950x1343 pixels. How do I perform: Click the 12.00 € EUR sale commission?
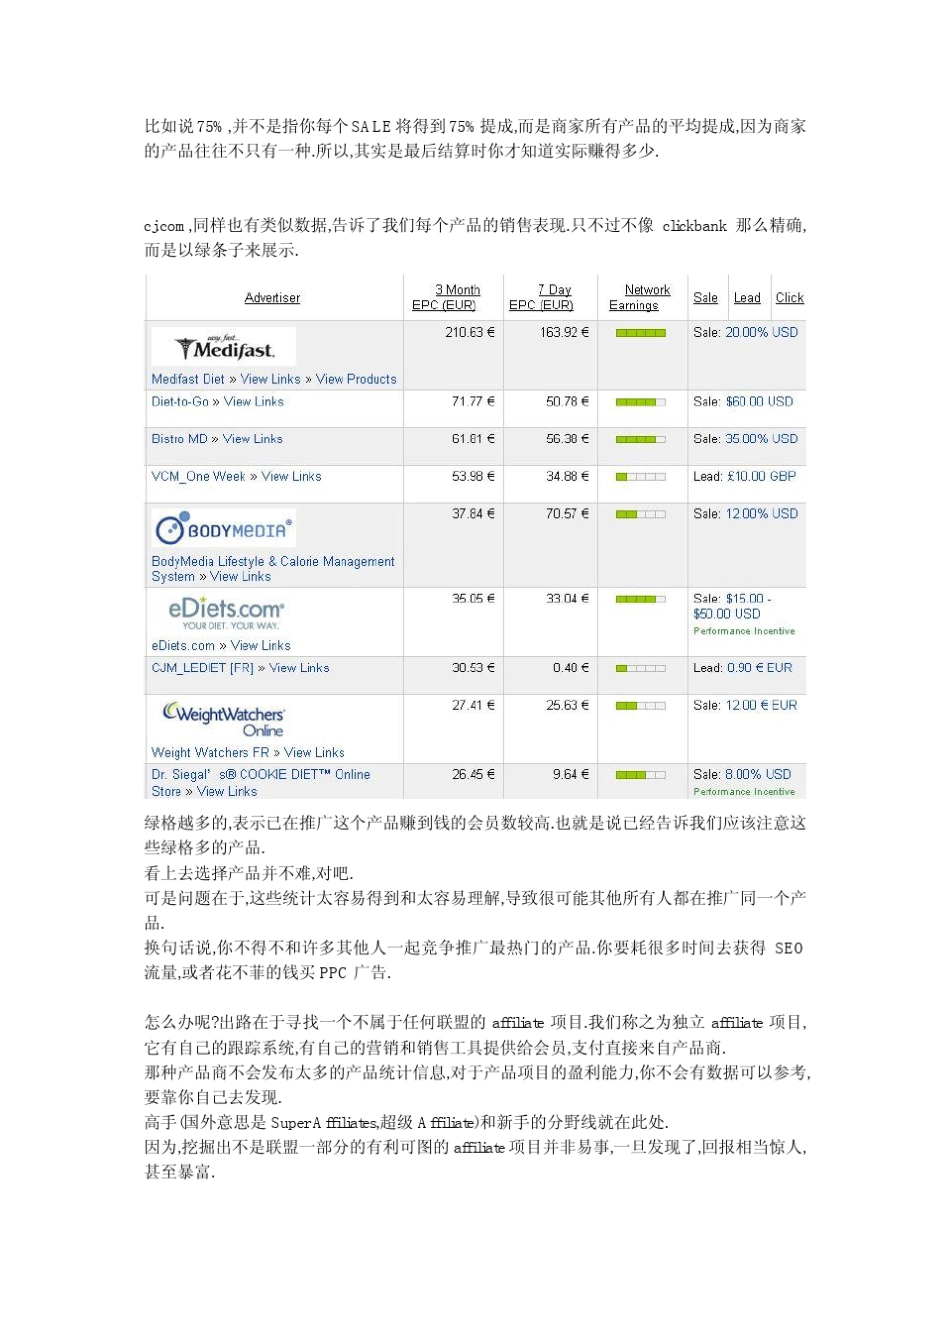click(x=762, y=706)
